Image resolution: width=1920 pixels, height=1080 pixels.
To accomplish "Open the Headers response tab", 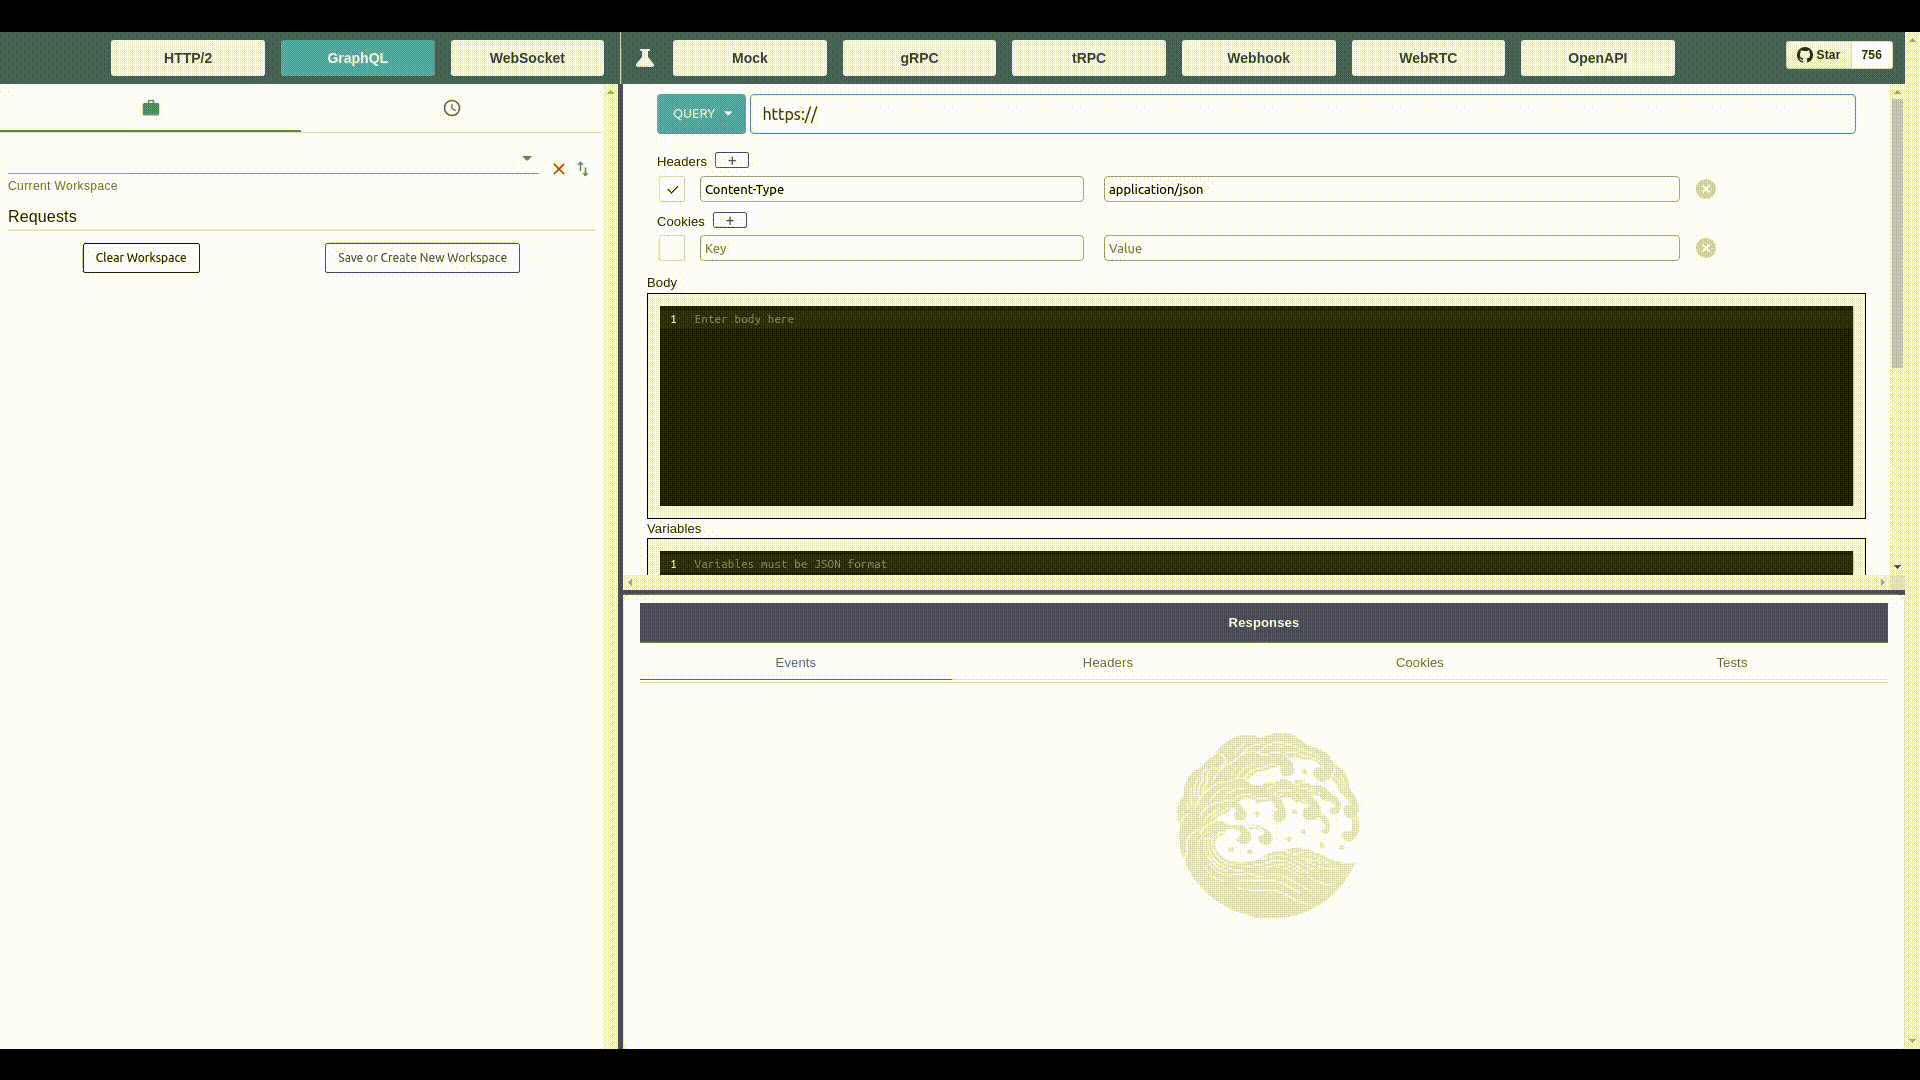I will click(x=1107, y=663).
